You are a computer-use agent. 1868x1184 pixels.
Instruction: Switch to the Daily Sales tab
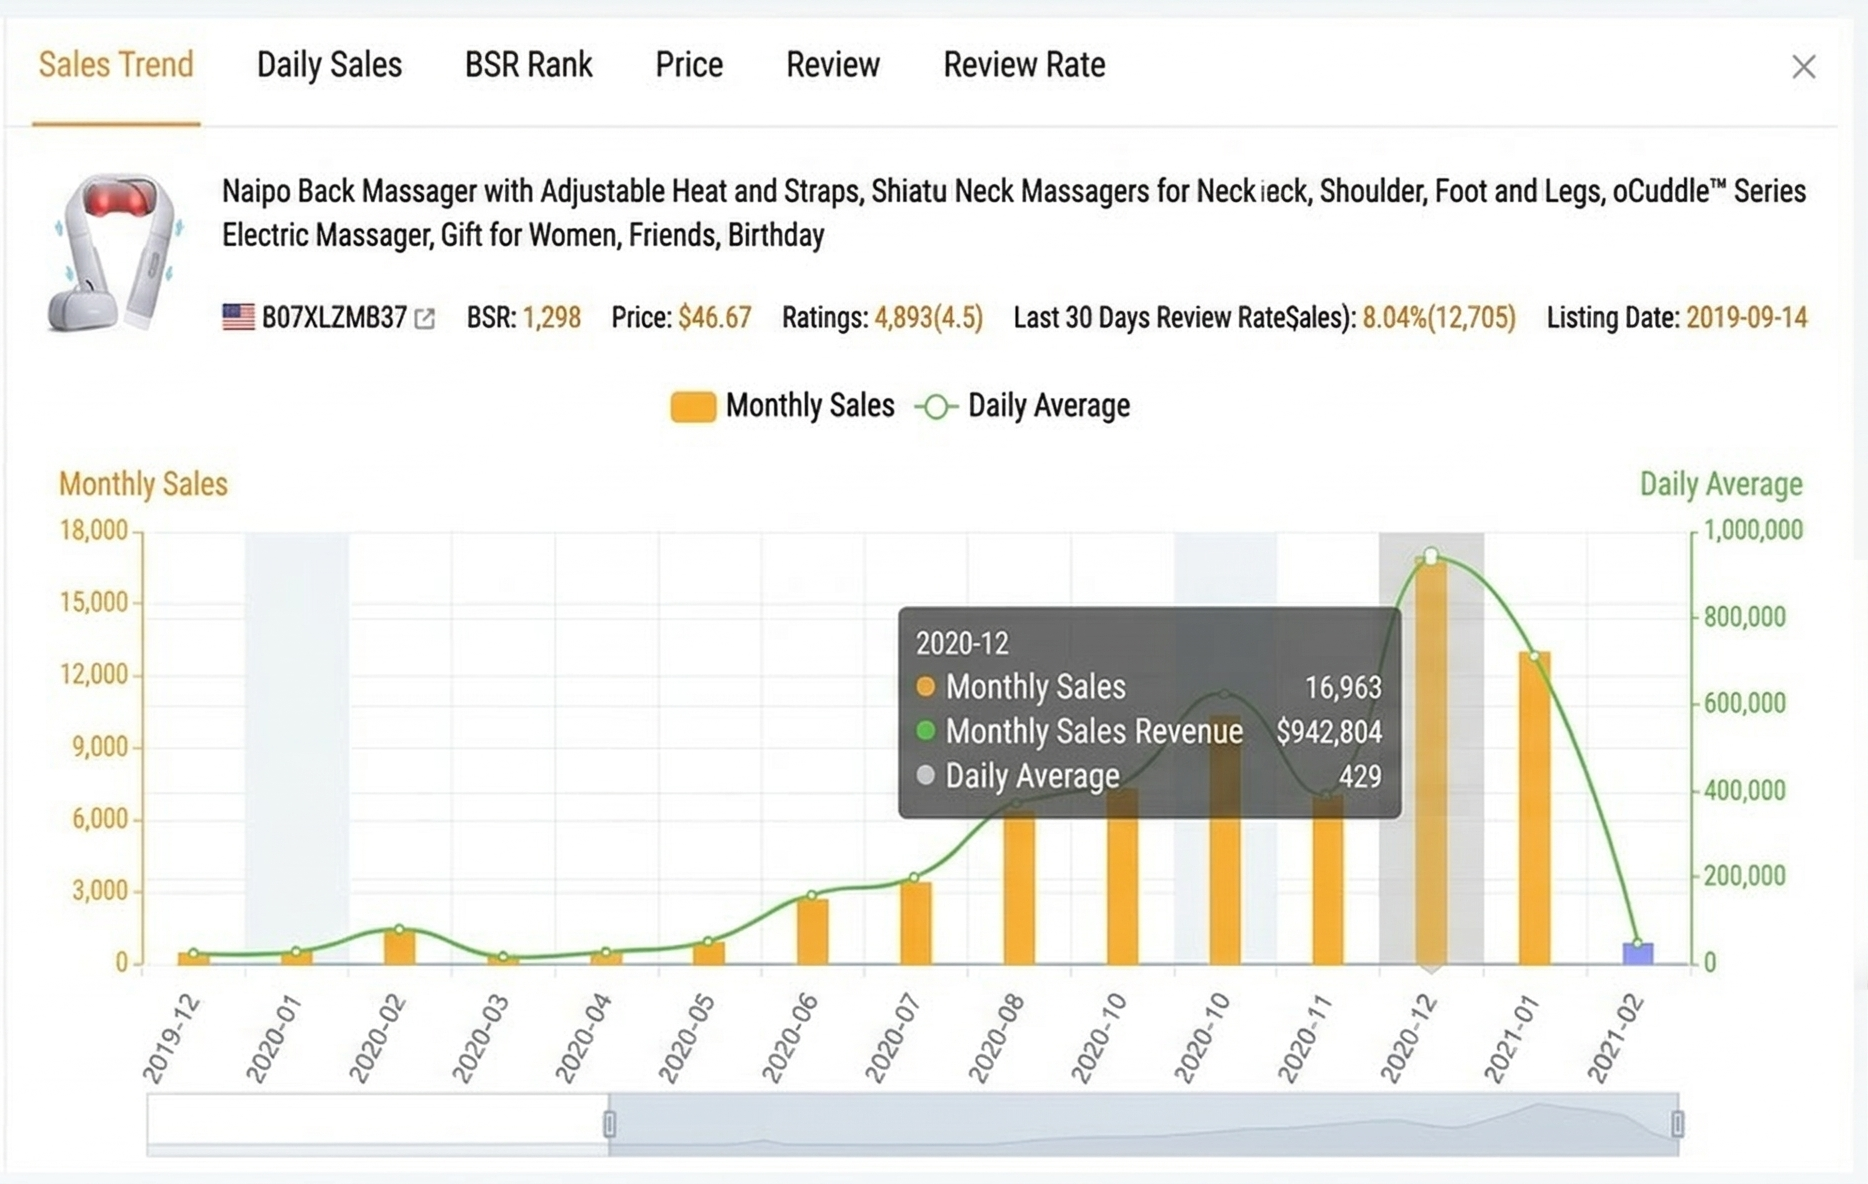tap(329, 64)
